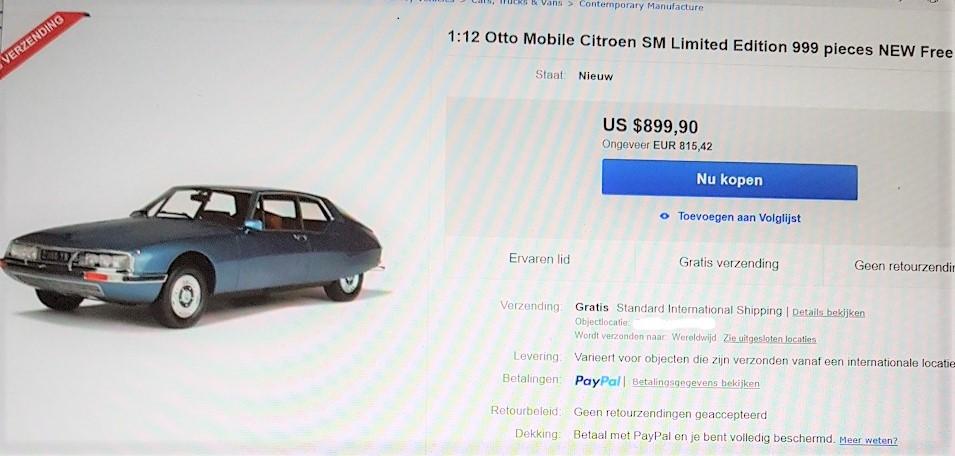Add listing via Toevoegen aan Volglijst link
The height and width of the screenshot is (456, 955).
click(x=739, y=217)
